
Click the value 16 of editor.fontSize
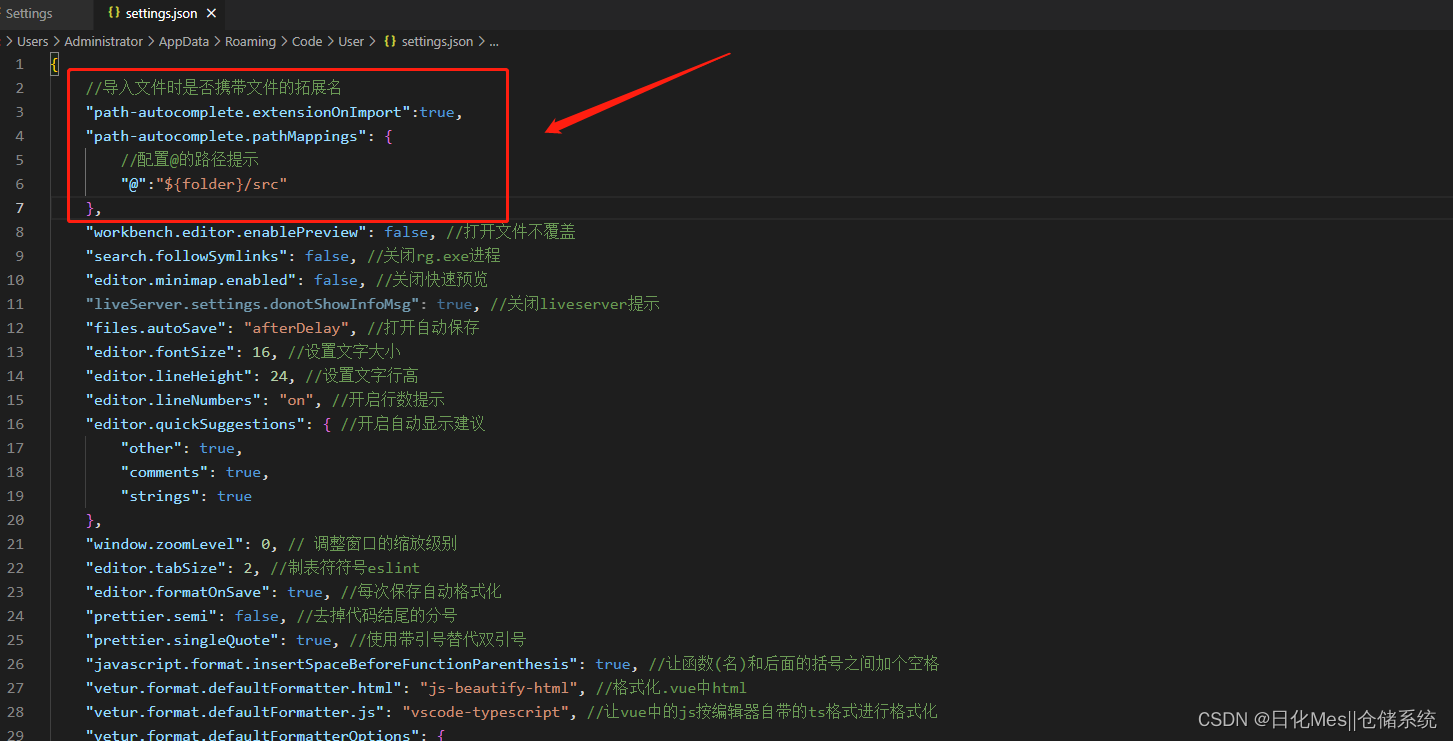click(261, 352)
